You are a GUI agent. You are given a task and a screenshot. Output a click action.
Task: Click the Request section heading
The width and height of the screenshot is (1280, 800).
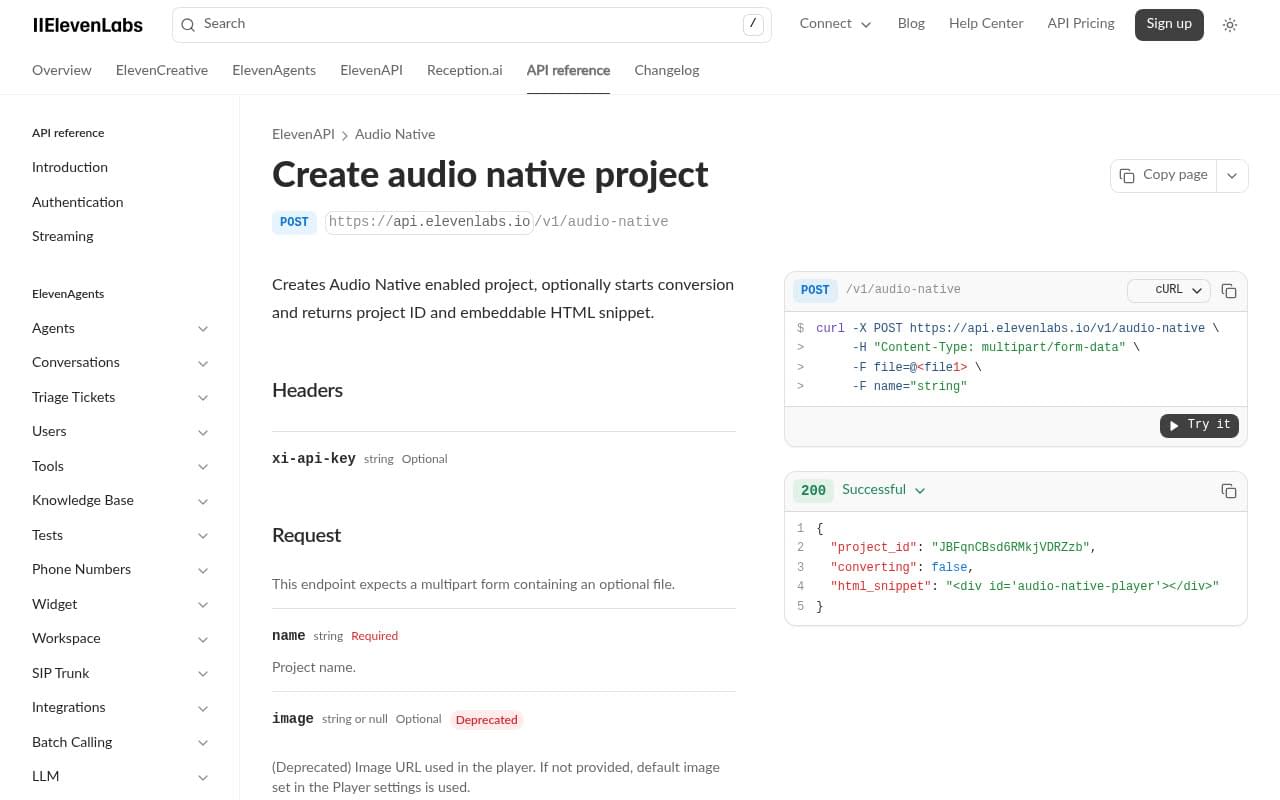tap(306, 536)
